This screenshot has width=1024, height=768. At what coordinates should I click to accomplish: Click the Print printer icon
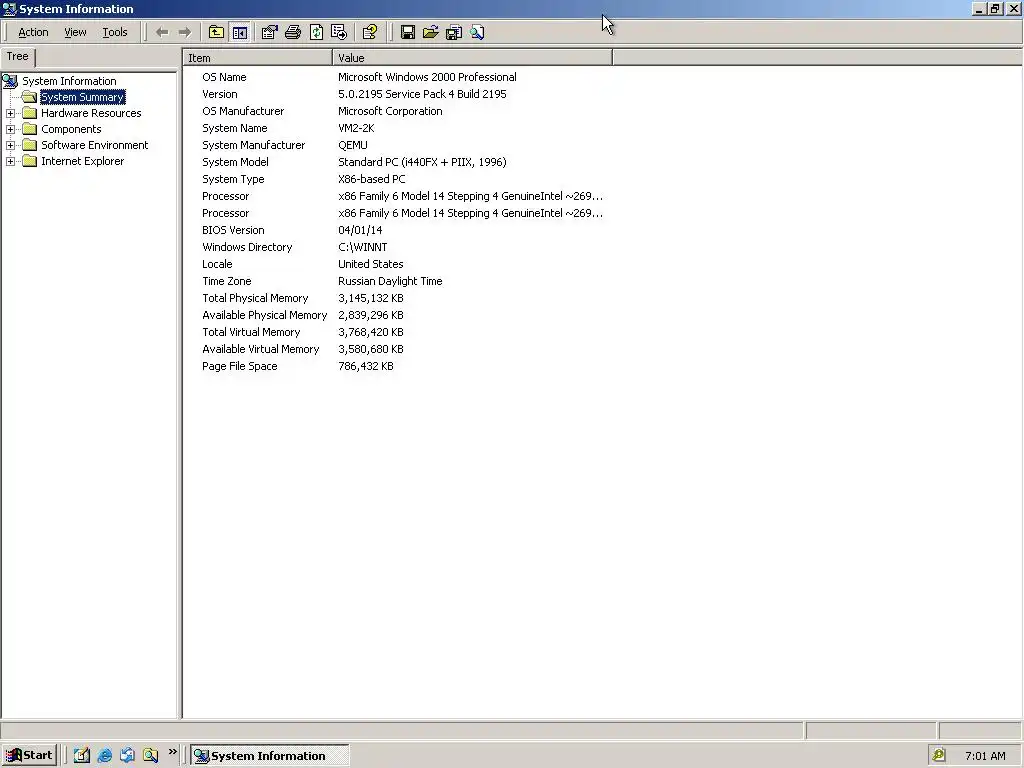[x=293, y=32]
